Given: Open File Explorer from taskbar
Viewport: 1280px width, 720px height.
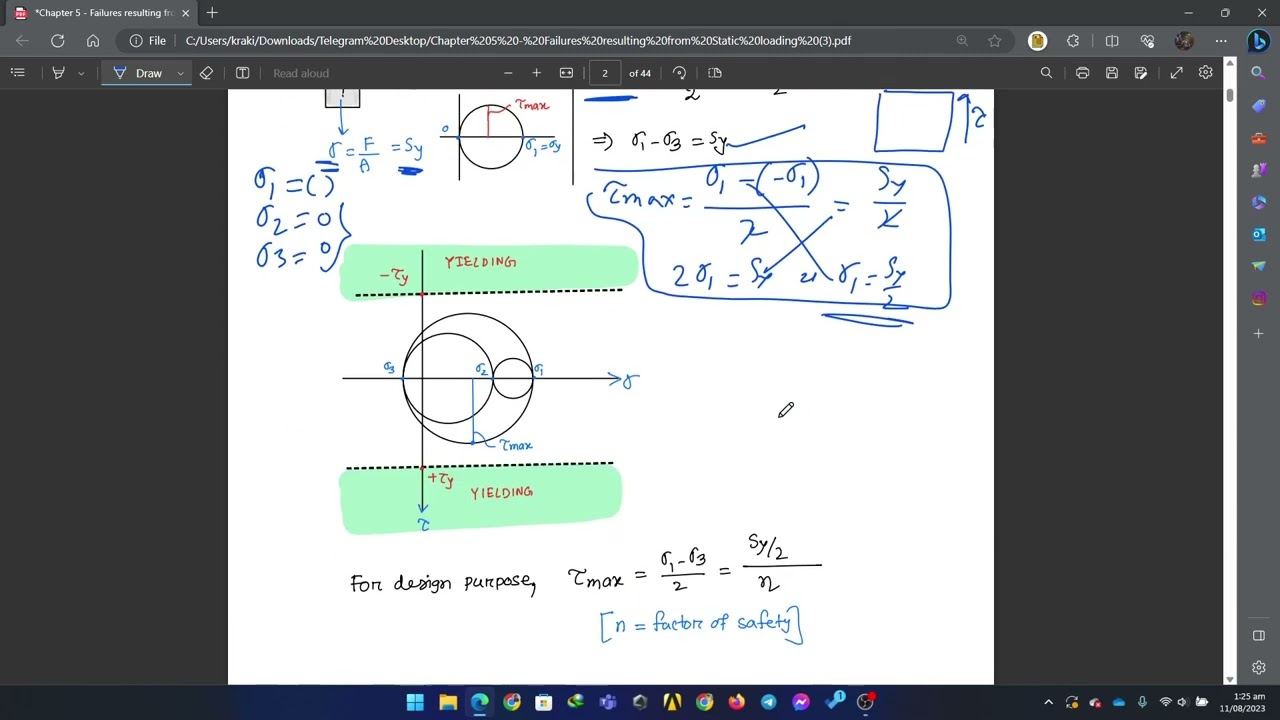Looking at the screenshot, I should click(447, 702).
